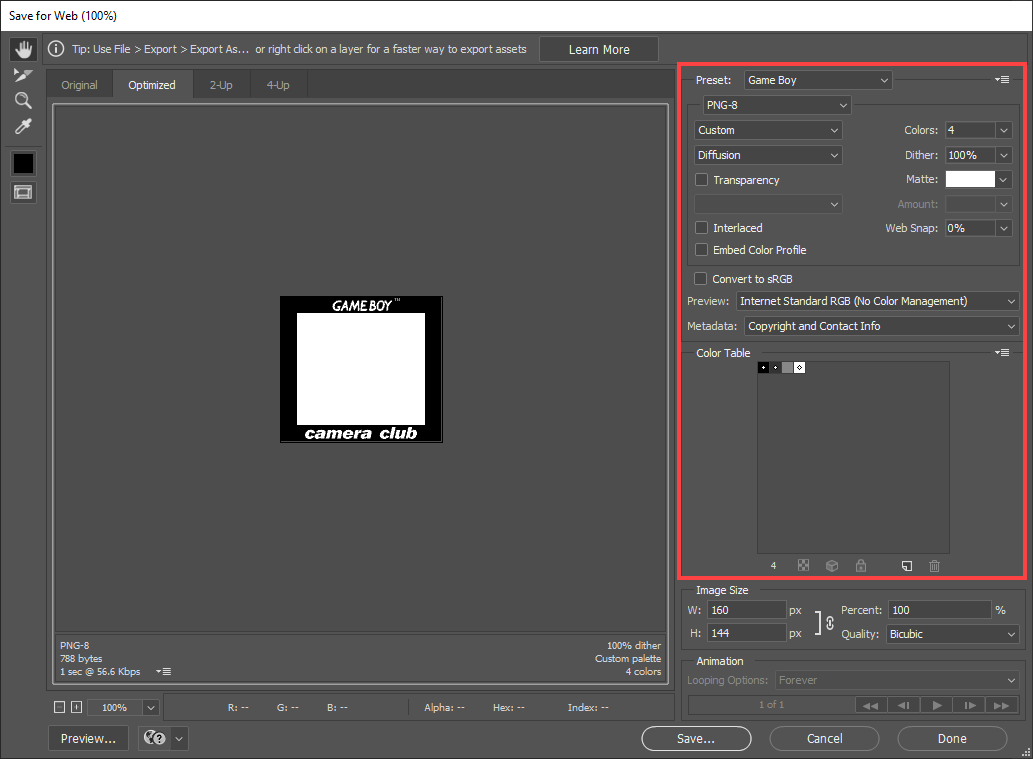
Task: Open the Color Table palette menu icon
Action: [x=1002, y=352]
